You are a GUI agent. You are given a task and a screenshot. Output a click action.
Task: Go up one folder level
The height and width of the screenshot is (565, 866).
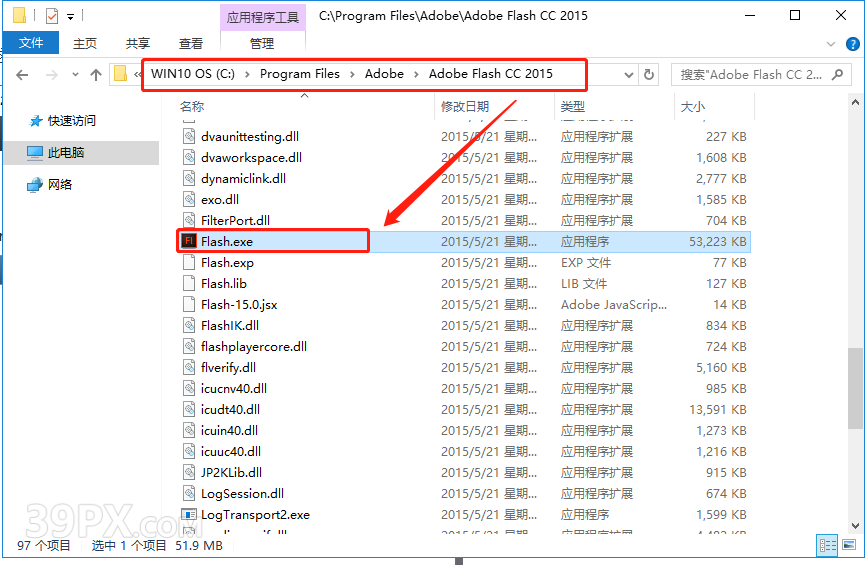[x=96, y=75]
